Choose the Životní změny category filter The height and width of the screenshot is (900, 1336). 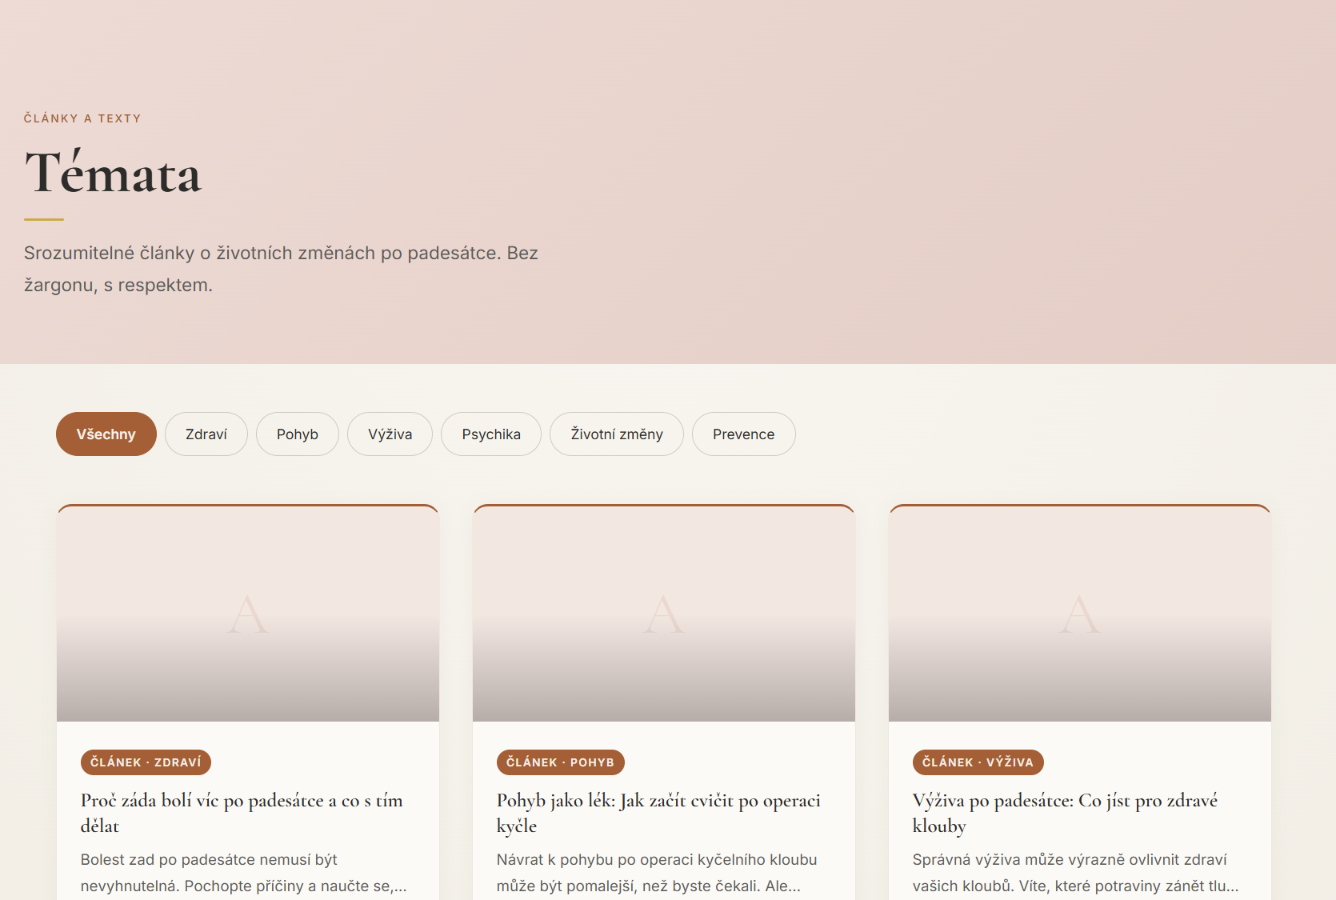pyautogui.click(x=617, y=434)
